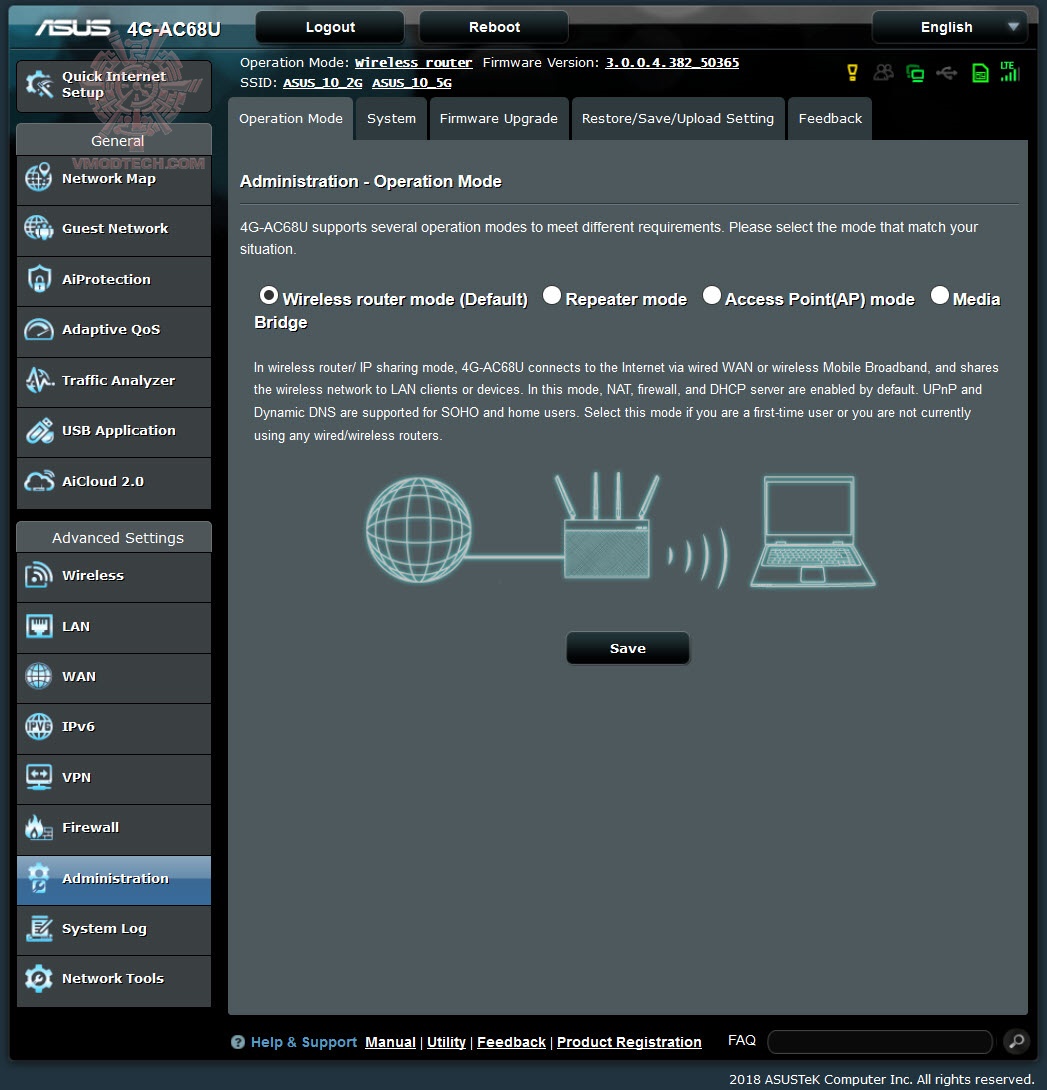Click the yellow lightbulb status icon
The height and width of the screenshot is (1090, 1047).
[852, 72]
